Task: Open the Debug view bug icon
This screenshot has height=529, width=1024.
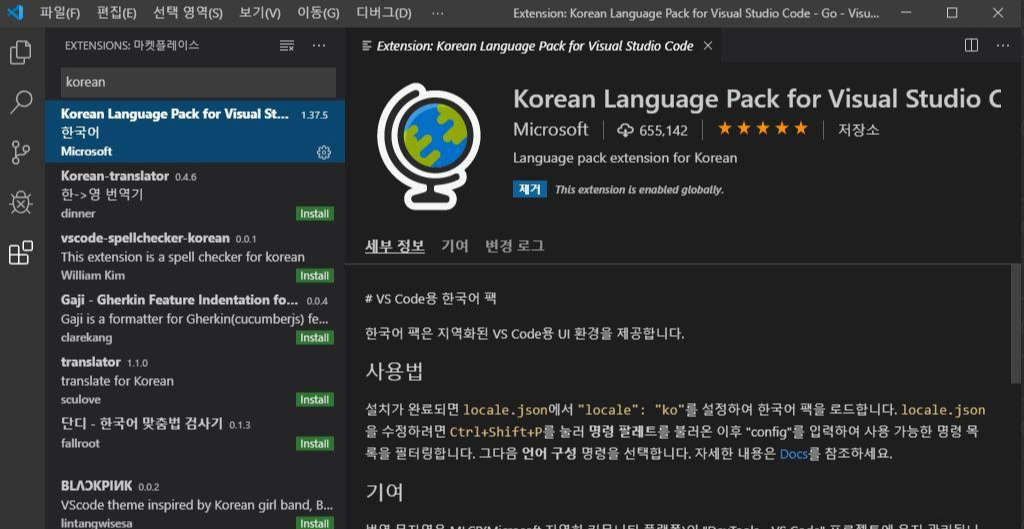Action: click(x=21, y=202)
